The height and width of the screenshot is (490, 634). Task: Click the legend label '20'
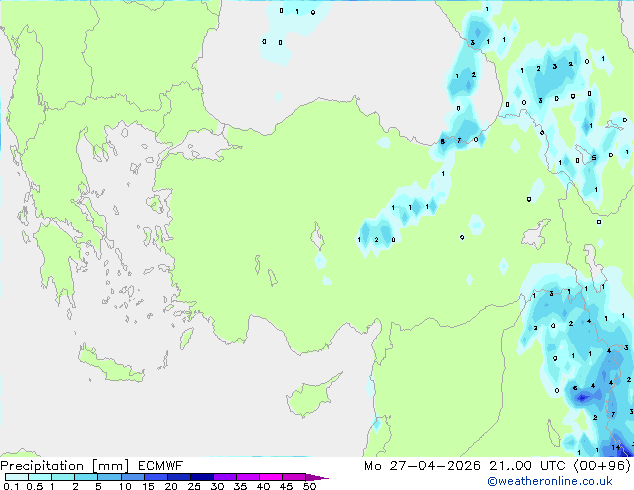point(171,486)
